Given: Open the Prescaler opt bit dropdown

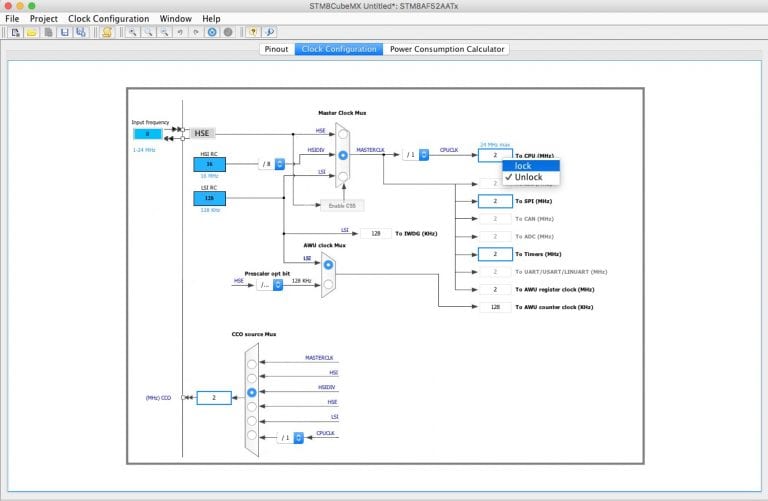Looking at the screenshot, I should tap(270, 285).
